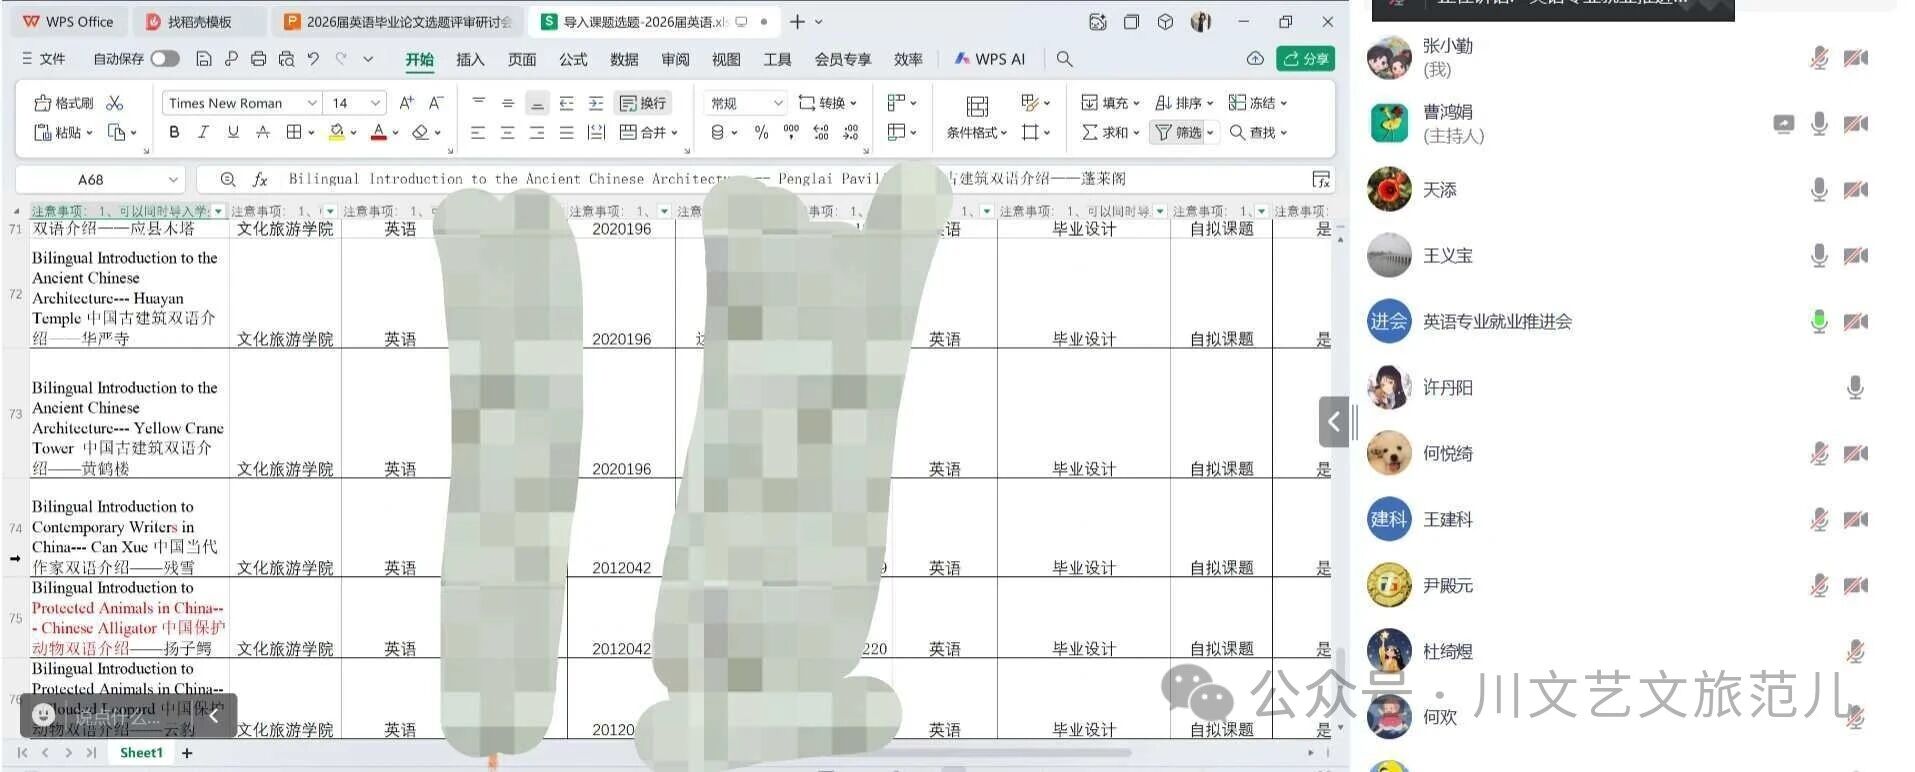Click the Undo arrow icon
The height and width of the screenshot is (772, 1915).
[x=313, y=59]
